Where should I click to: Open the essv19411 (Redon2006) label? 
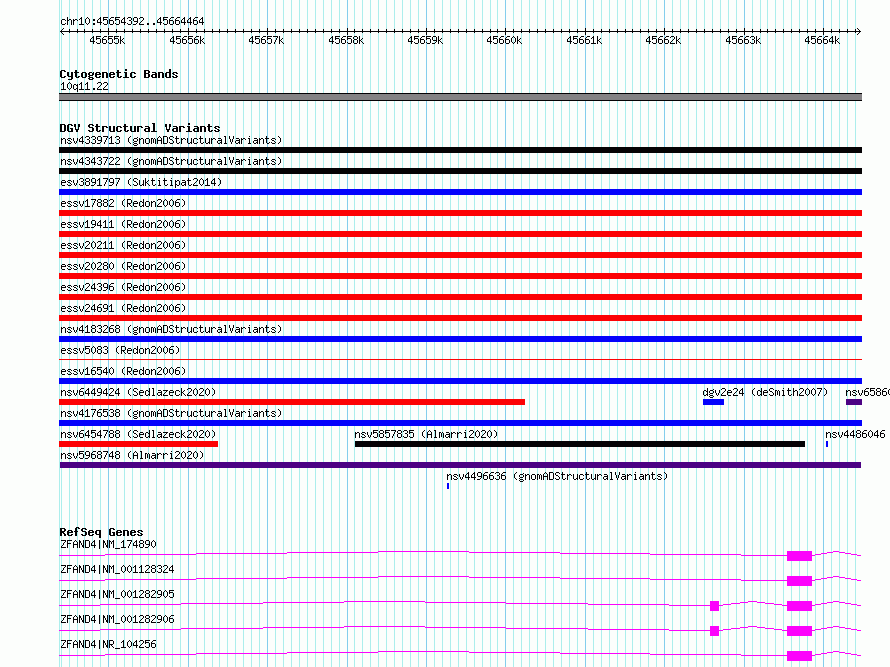123,224
